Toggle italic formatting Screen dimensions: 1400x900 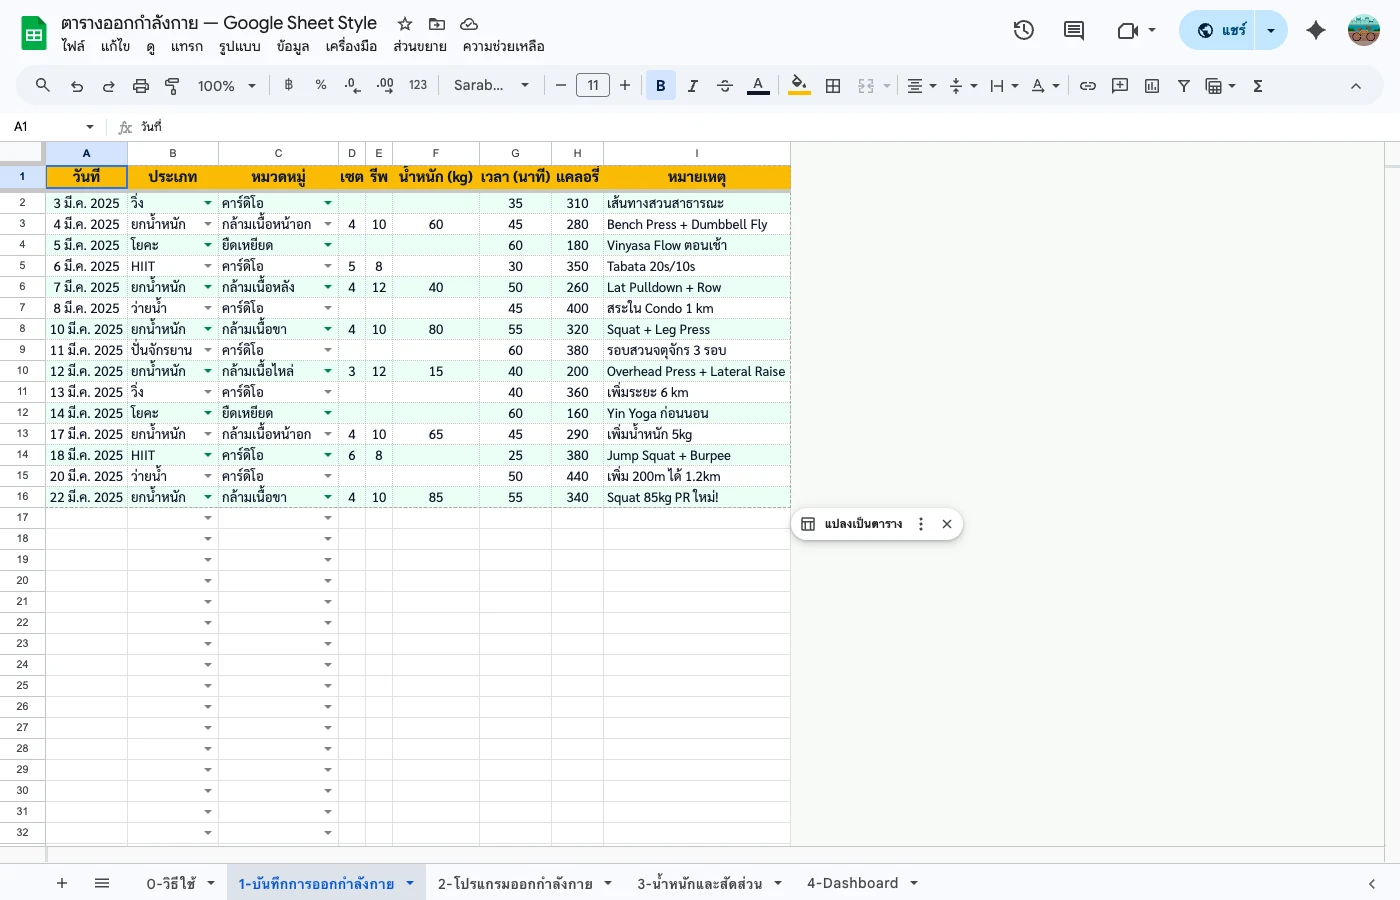693,86
